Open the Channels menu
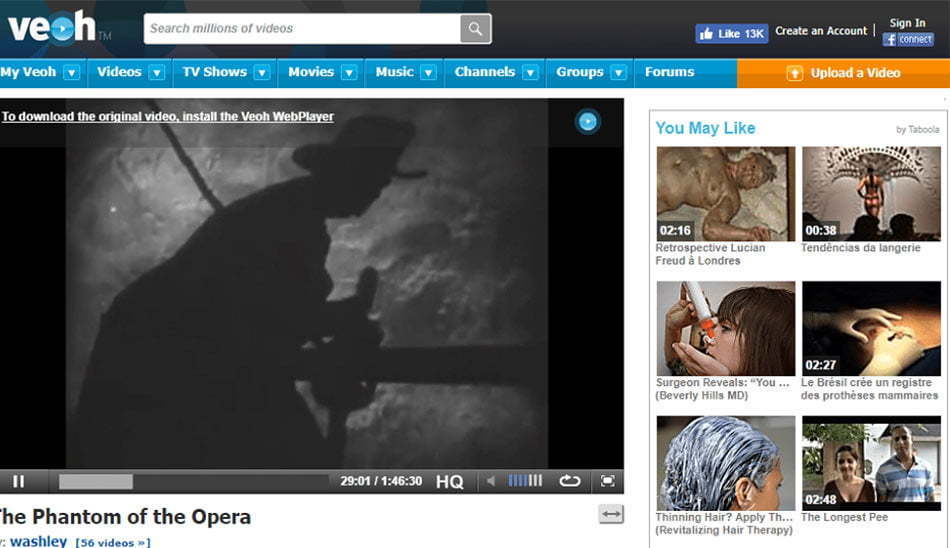950x548 pixels. pos(485,72)
